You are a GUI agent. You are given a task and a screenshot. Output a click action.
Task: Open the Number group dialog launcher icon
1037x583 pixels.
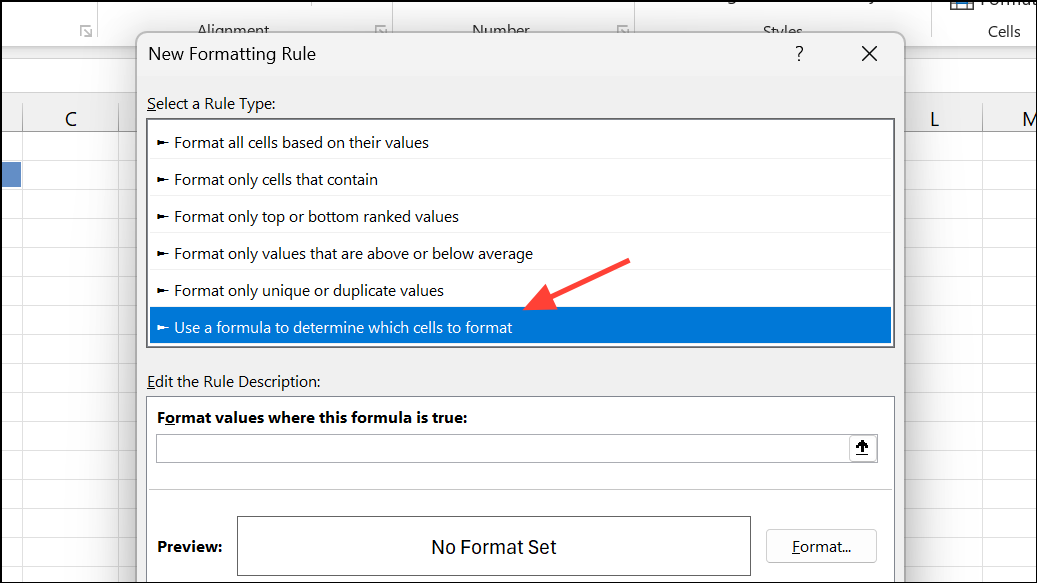[624, 31]
